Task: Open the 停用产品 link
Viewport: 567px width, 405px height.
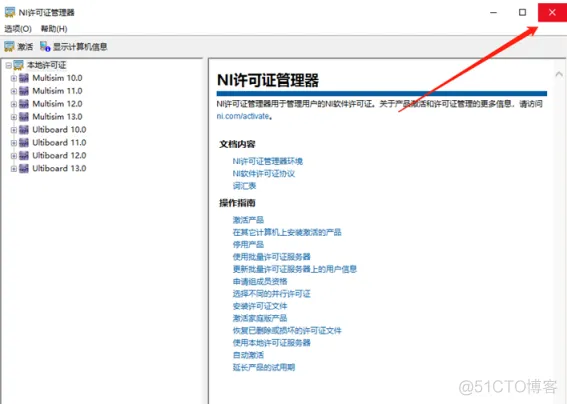Action: click(248, 244)
